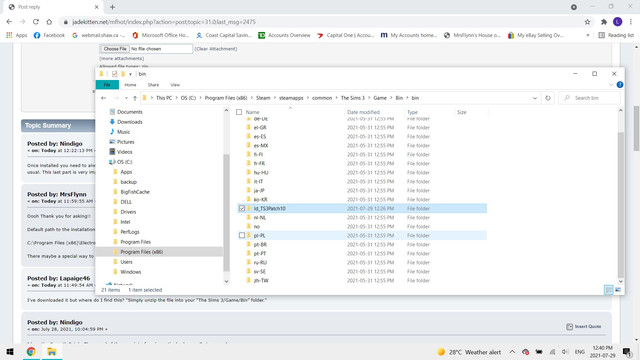Sort by Date modified column
This screenshot has height=360, width=640.
pyautogui.click(x=363, y=112)
